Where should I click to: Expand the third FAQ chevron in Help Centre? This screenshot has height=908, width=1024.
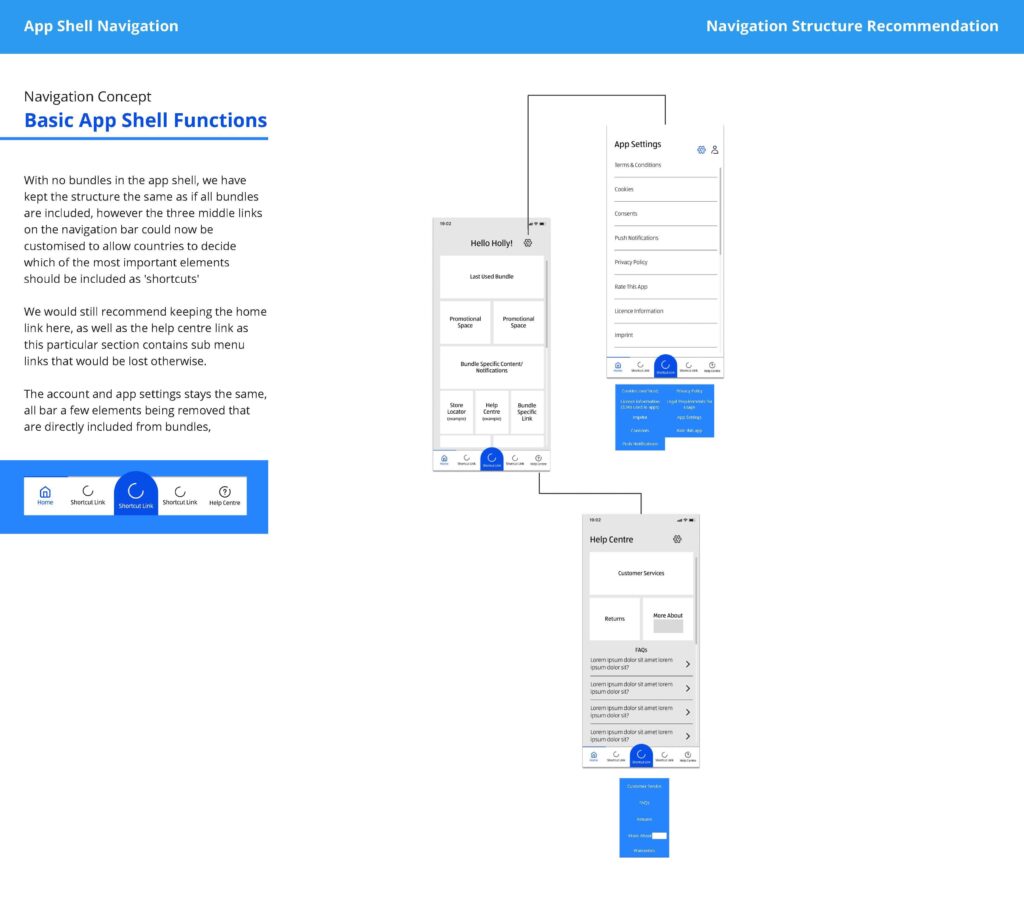pos(687,712)
